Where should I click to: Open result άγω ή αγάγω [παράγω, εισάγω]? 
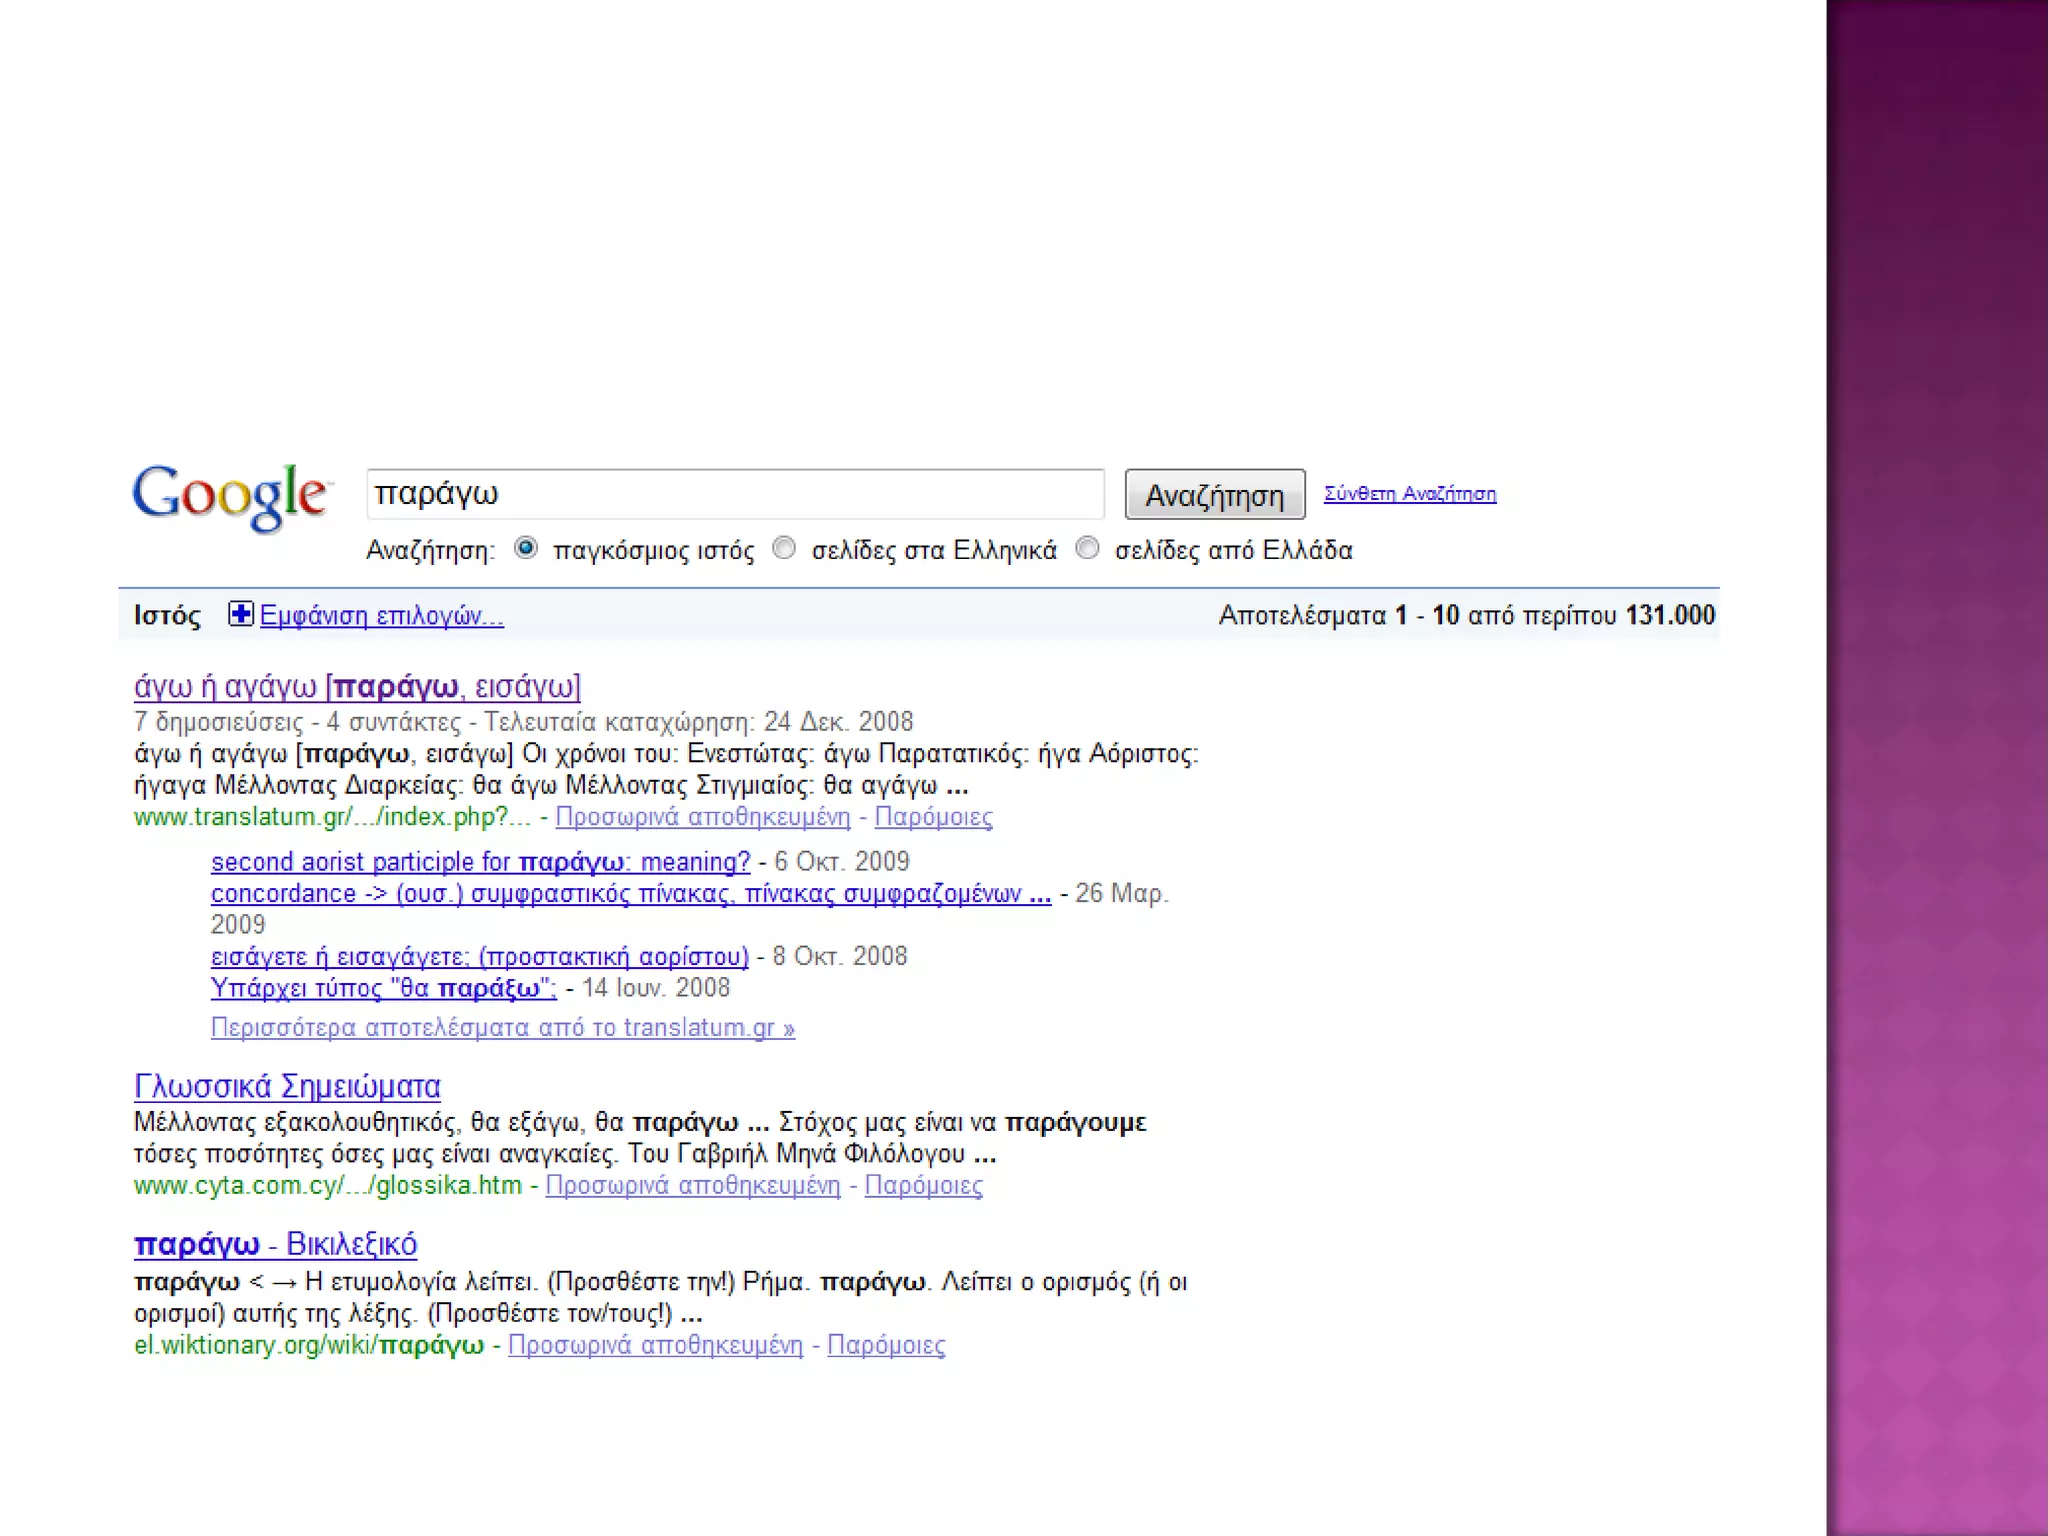(357, 687)
